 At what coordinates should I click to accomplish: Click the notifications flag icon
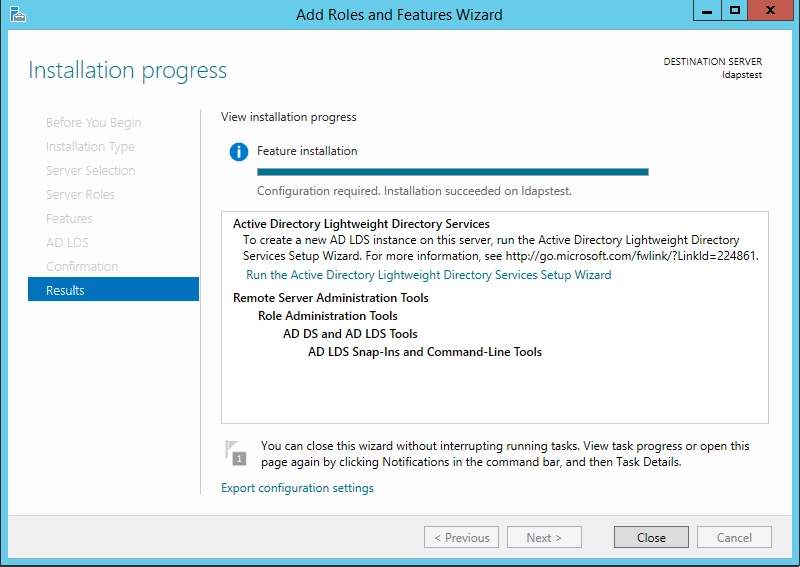[x=236, y=452]
